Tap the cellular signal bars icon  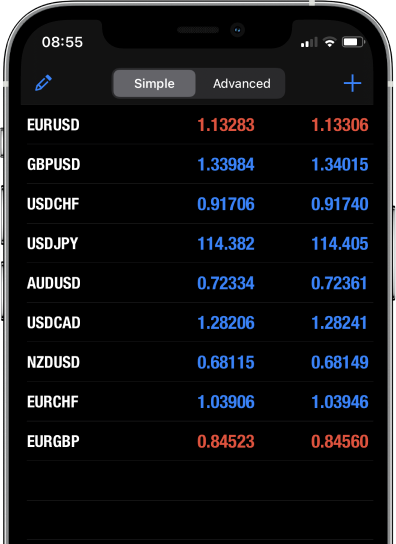tap(309, 42)
